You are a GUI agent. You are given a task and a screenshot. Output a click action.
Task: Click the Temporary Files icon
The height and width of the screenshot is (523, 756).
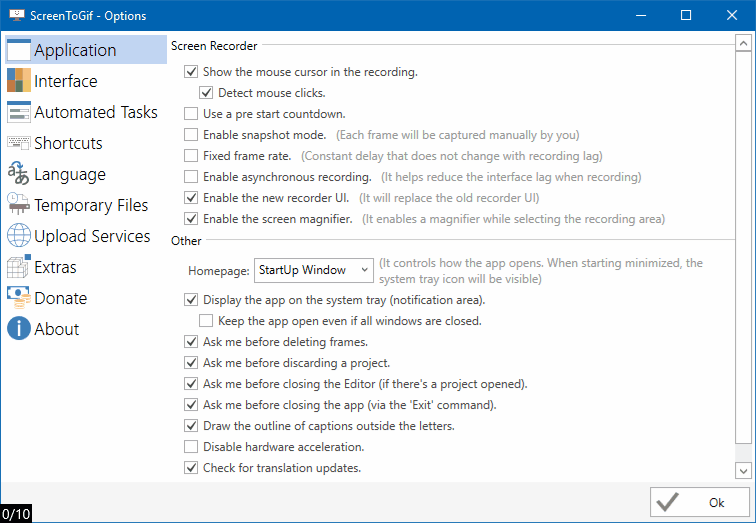(19, 204)
